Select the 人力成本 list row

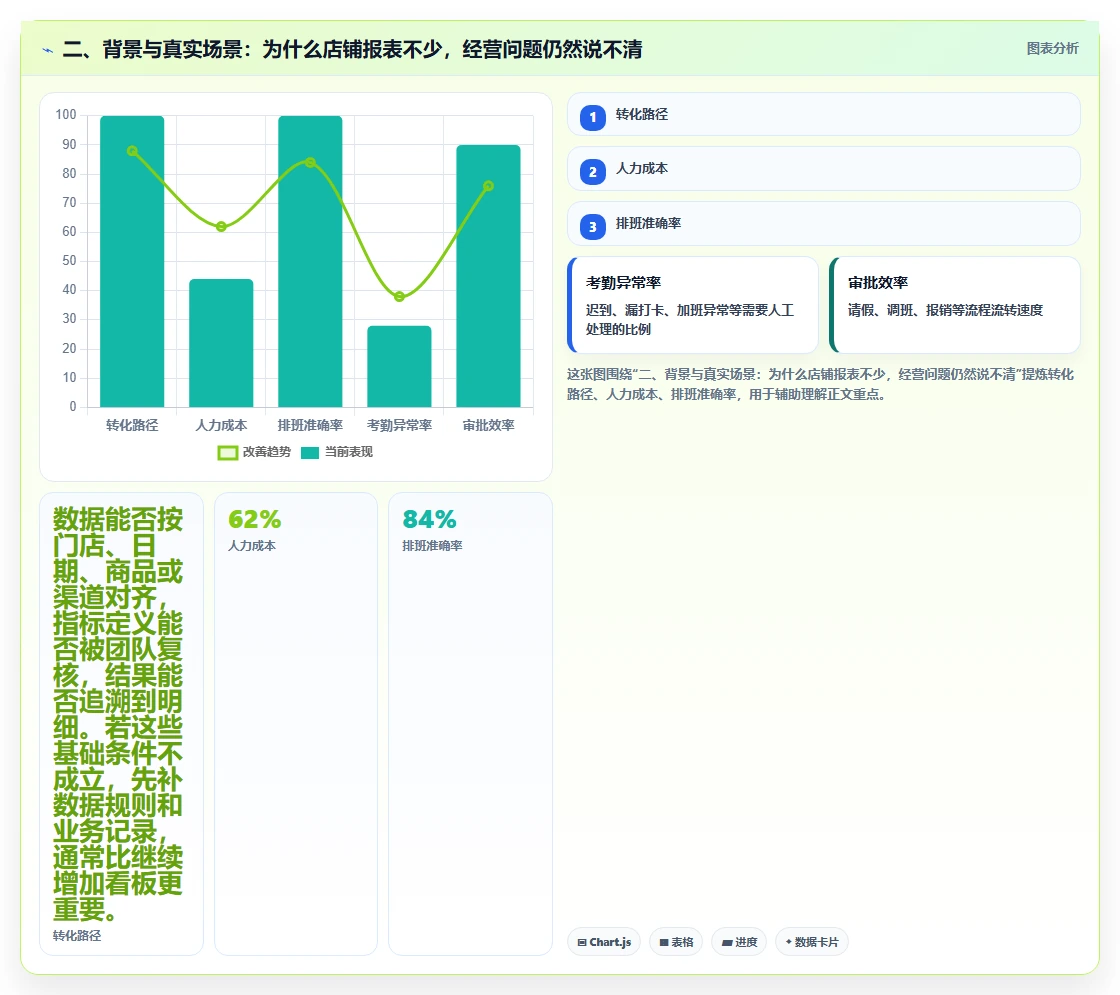[824, 169]
